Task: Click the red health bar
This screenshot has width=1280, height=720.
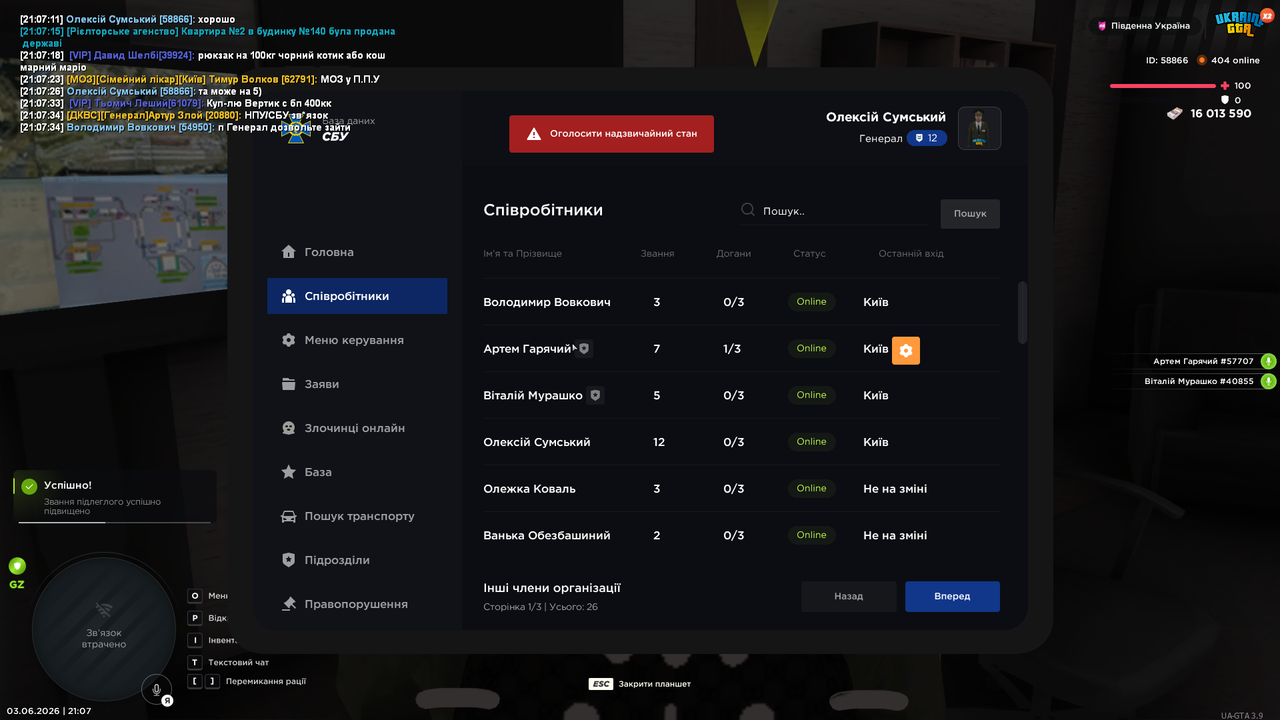Action: point(1165,86)
